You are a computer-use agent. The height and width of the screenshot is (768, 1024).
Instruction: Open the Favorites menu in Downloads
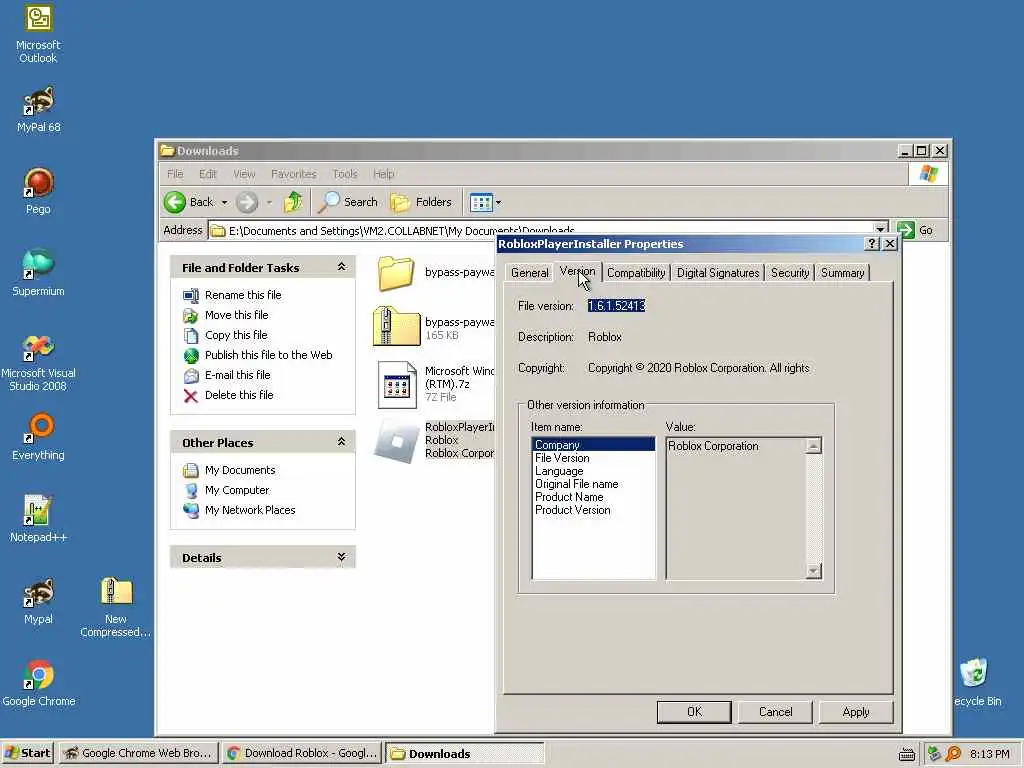(293, 174)
